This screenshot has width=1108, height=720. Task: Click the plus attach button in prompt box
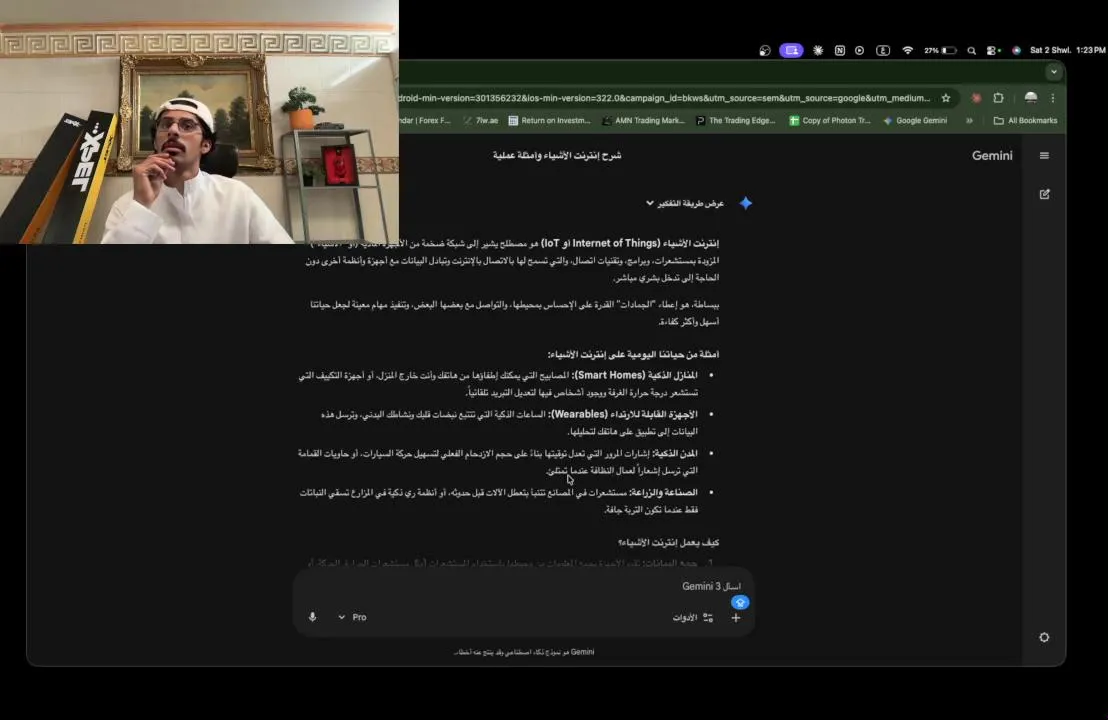pos(736,618)
